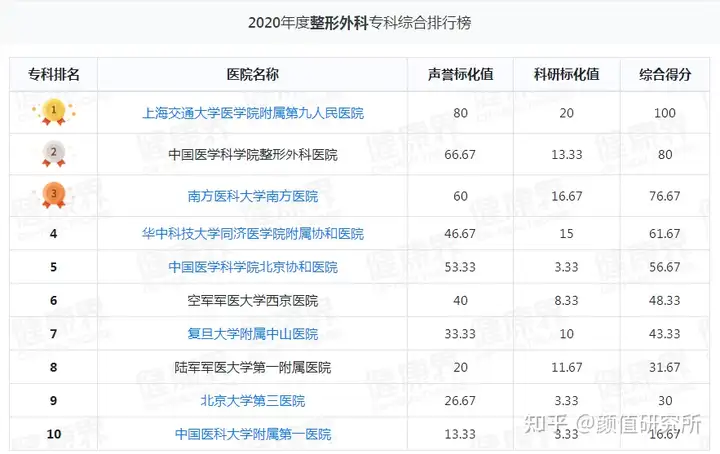Click total score 56.67
Image resolution: width=720 pixels, height=454 pixels.
(665, 267)
